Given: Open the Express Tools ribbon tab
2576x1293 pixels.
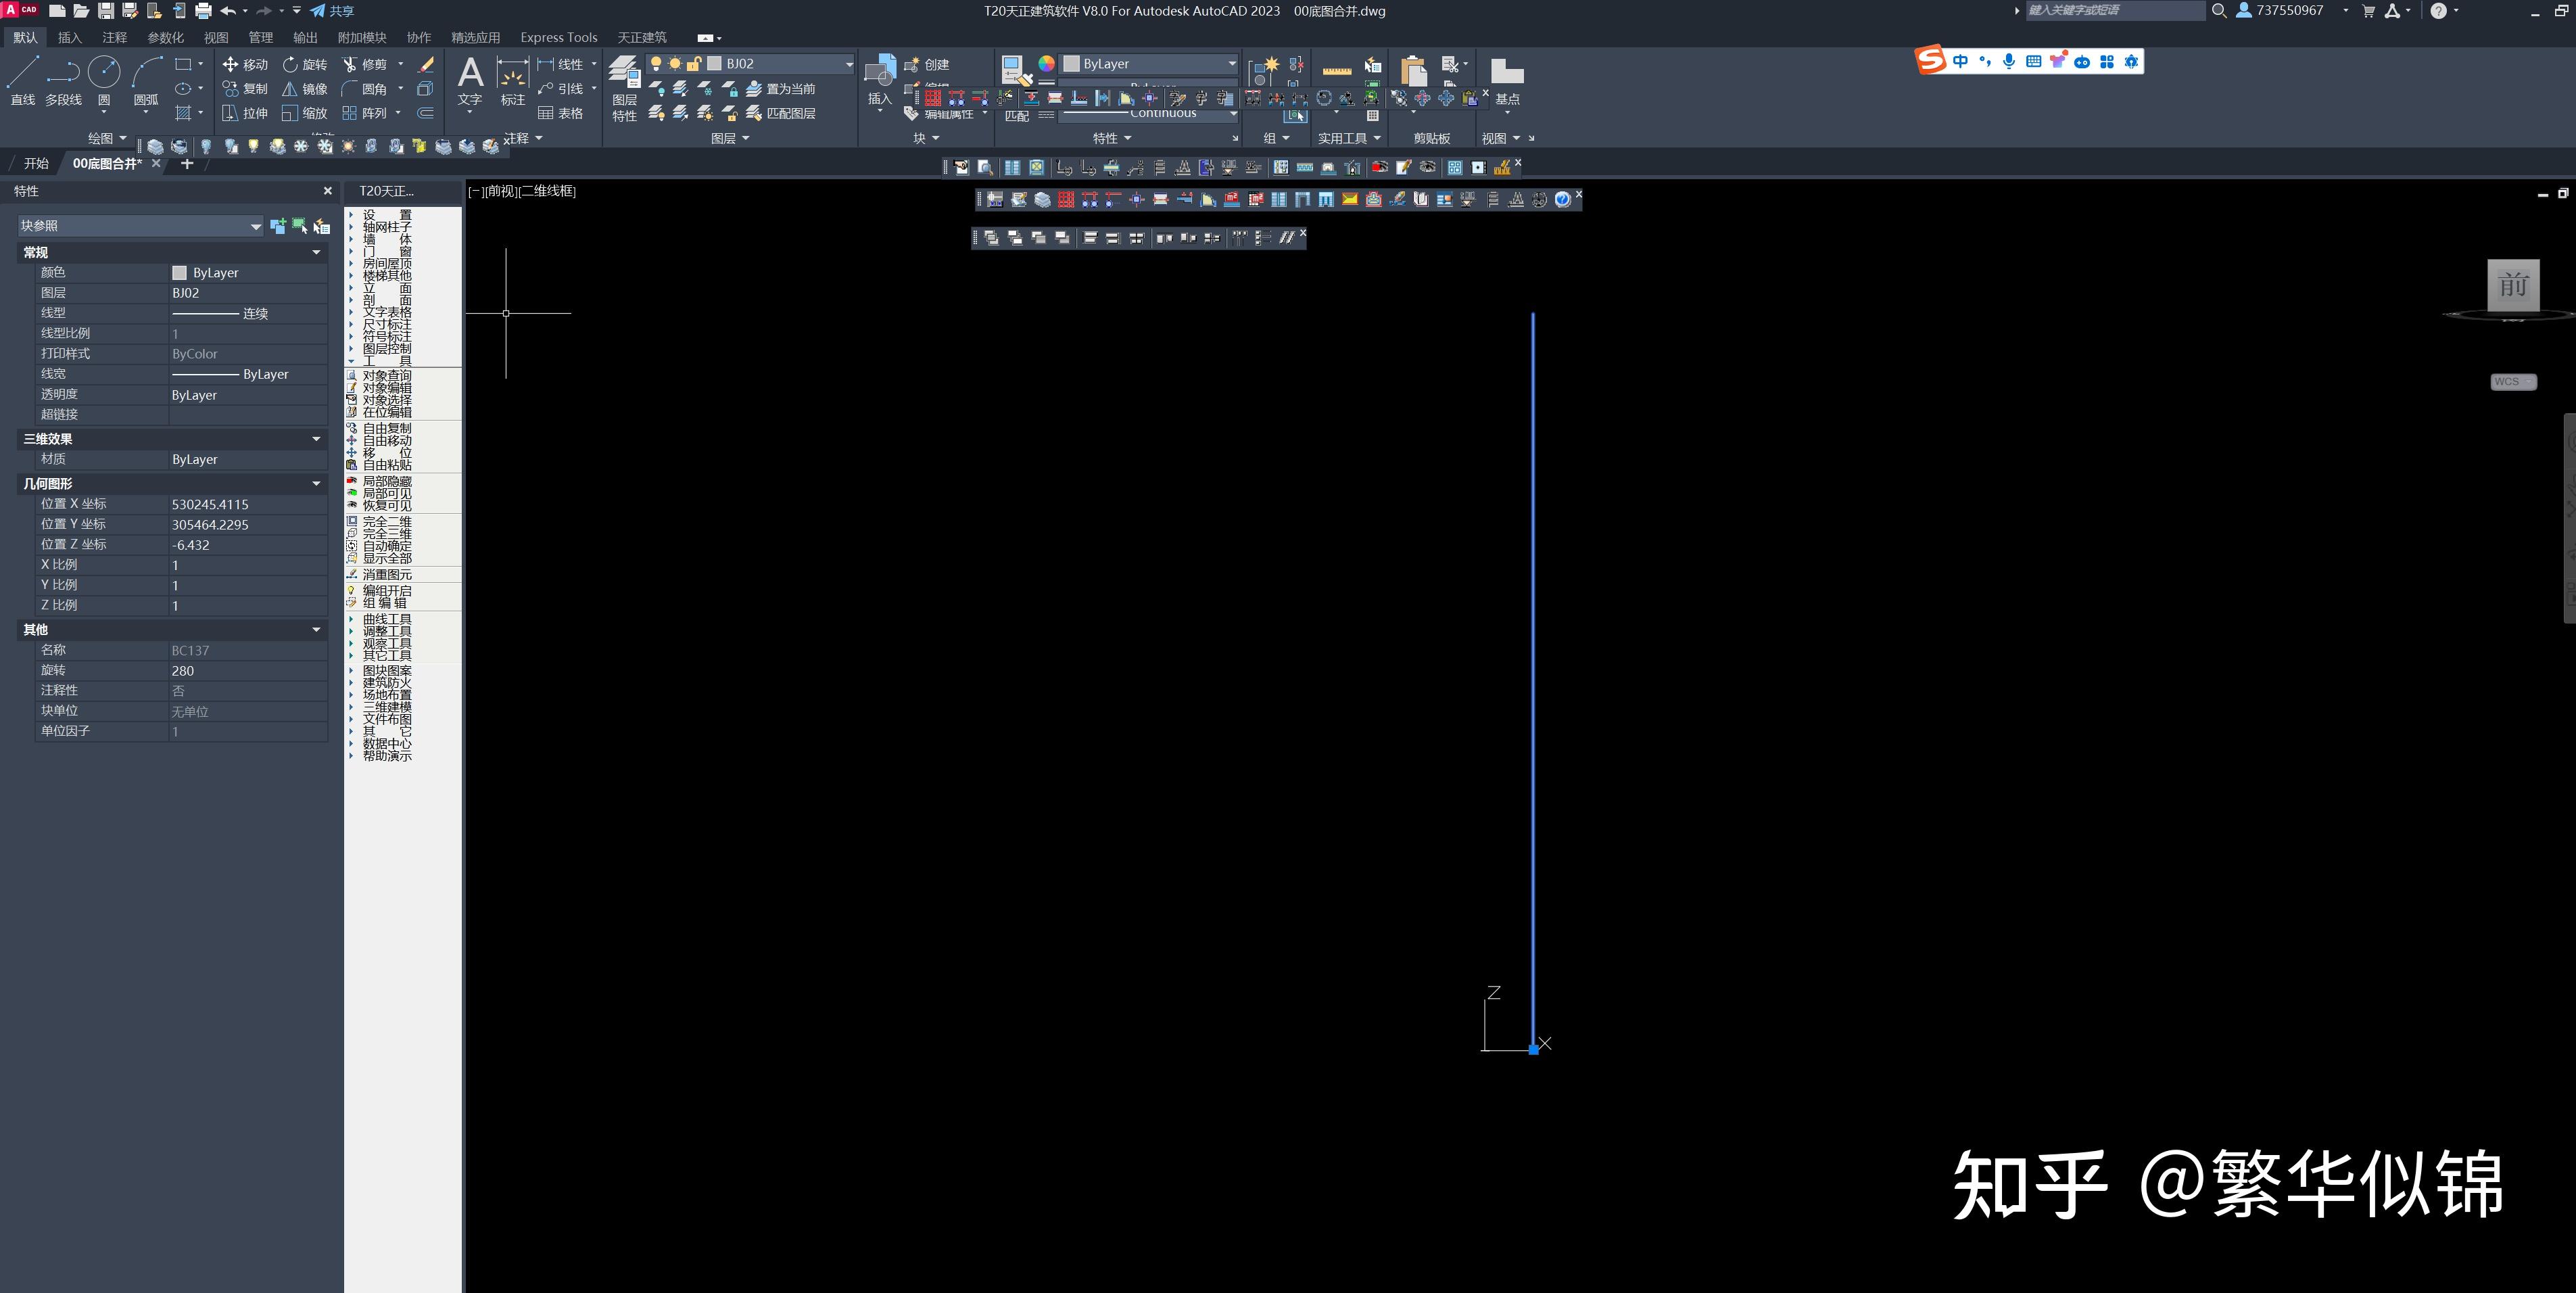Looking at the screenshot, I should [559, 38].
